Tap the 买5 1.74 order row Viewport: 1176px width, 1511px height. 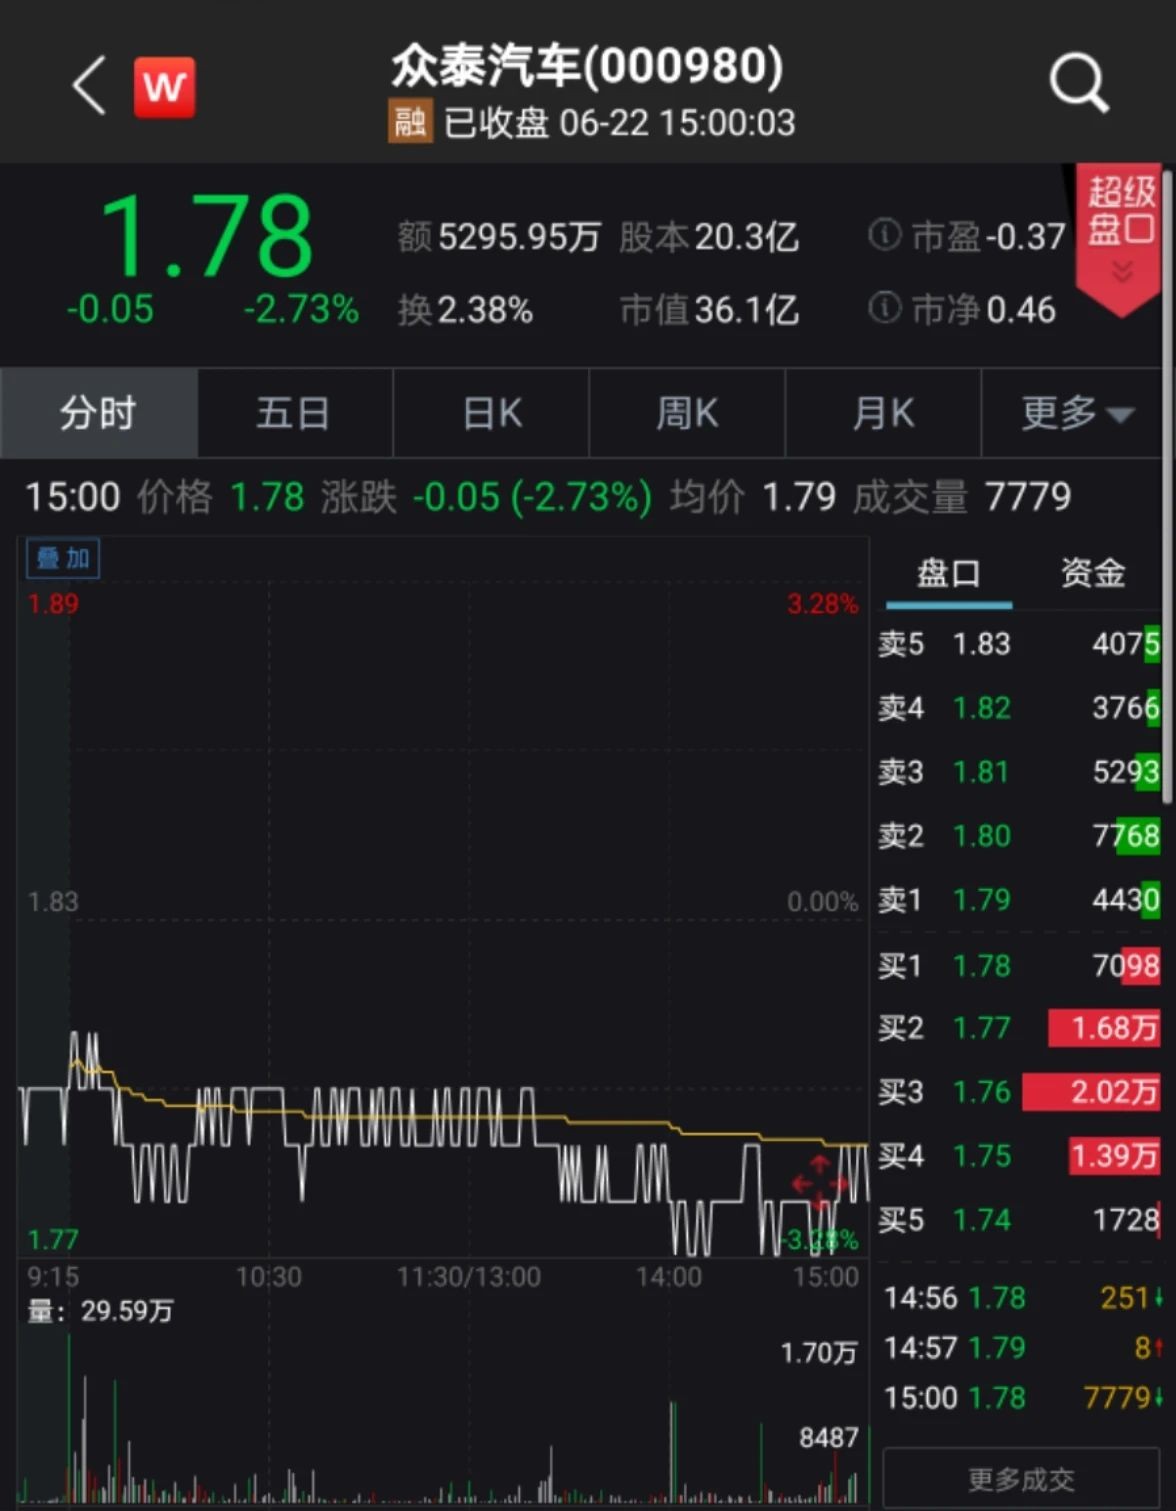pyautogui.click(x=1019, y=1220)
